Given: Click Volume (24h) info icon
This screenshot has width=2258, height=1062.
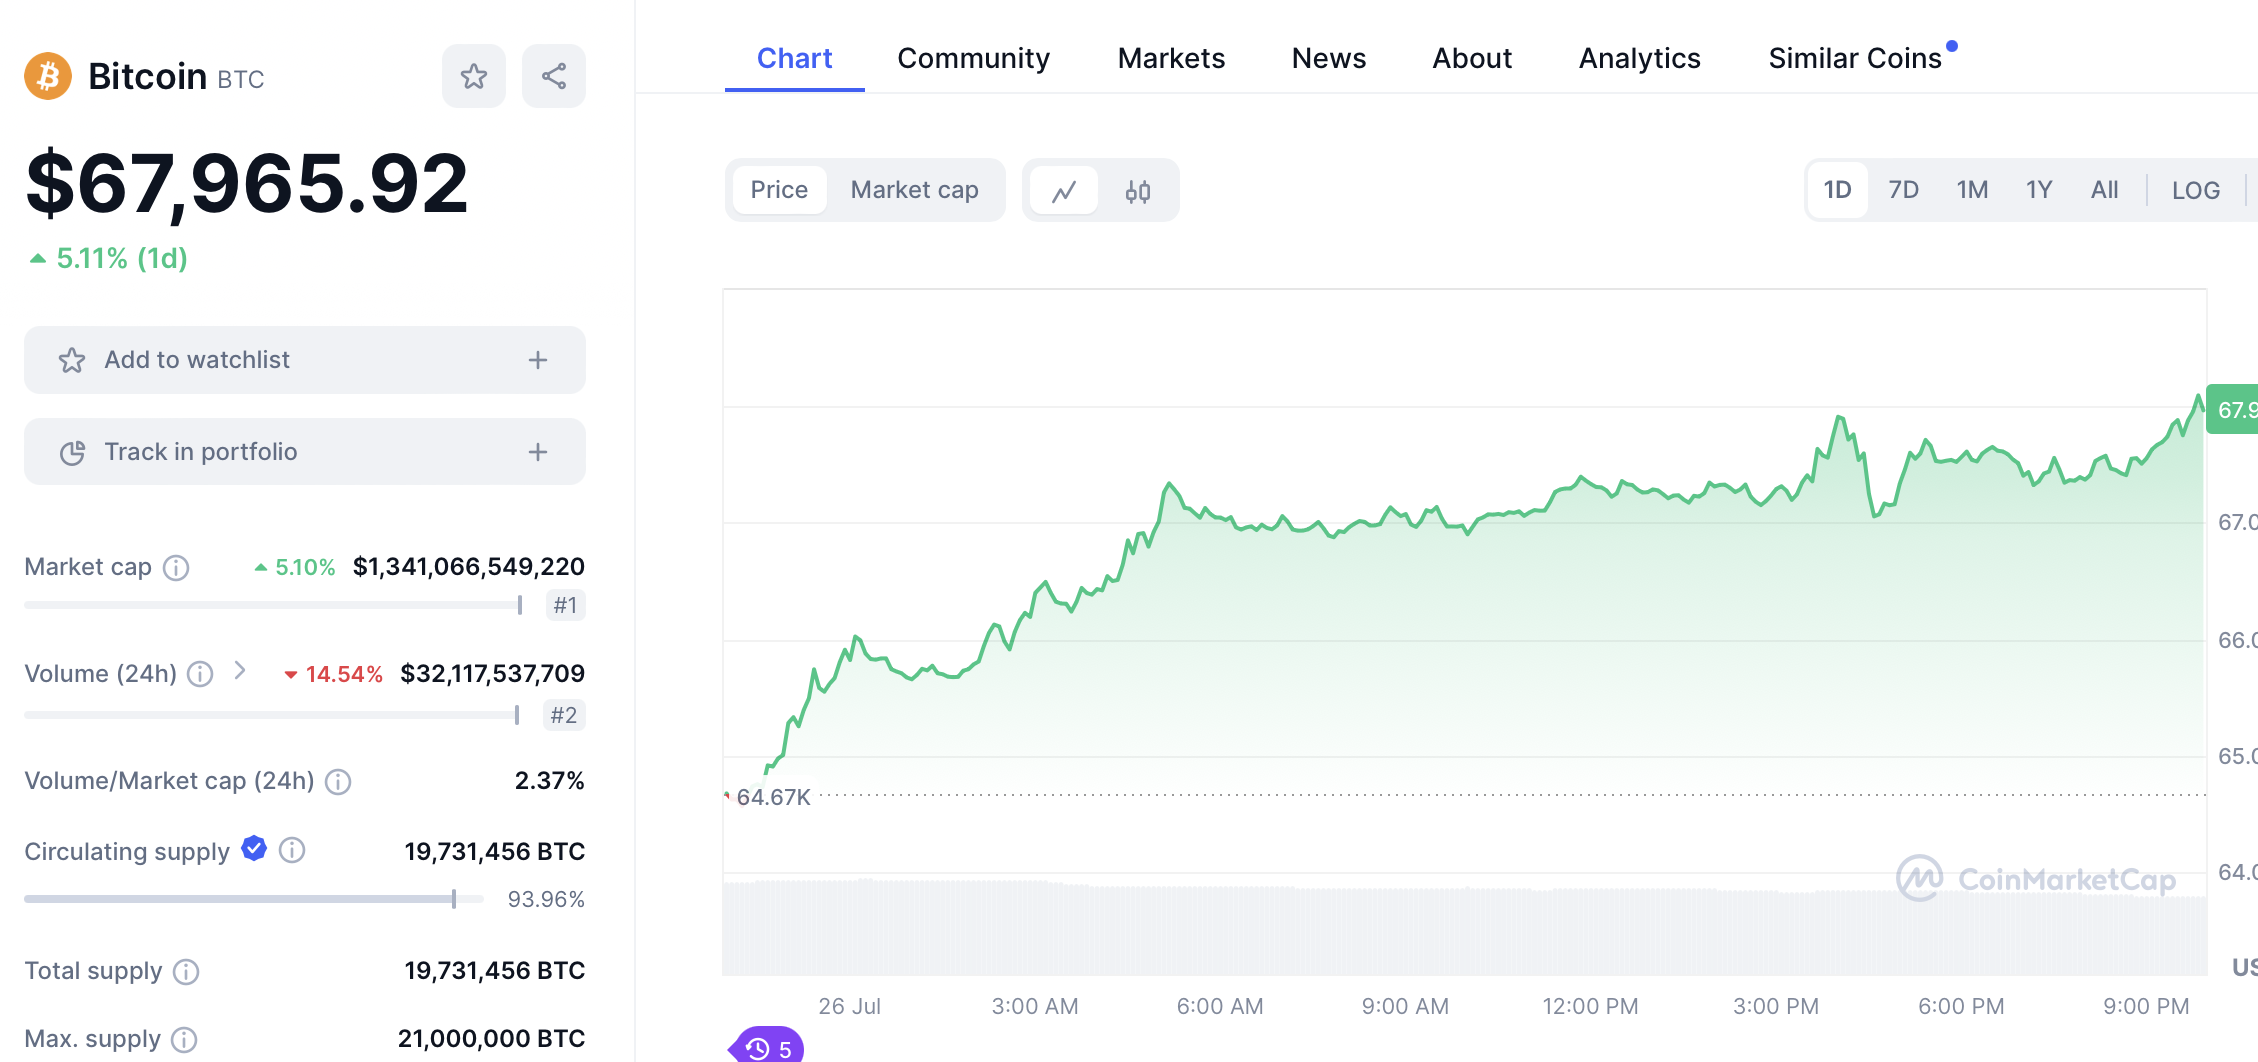Looking at the screenshot, I should (200, 674).
